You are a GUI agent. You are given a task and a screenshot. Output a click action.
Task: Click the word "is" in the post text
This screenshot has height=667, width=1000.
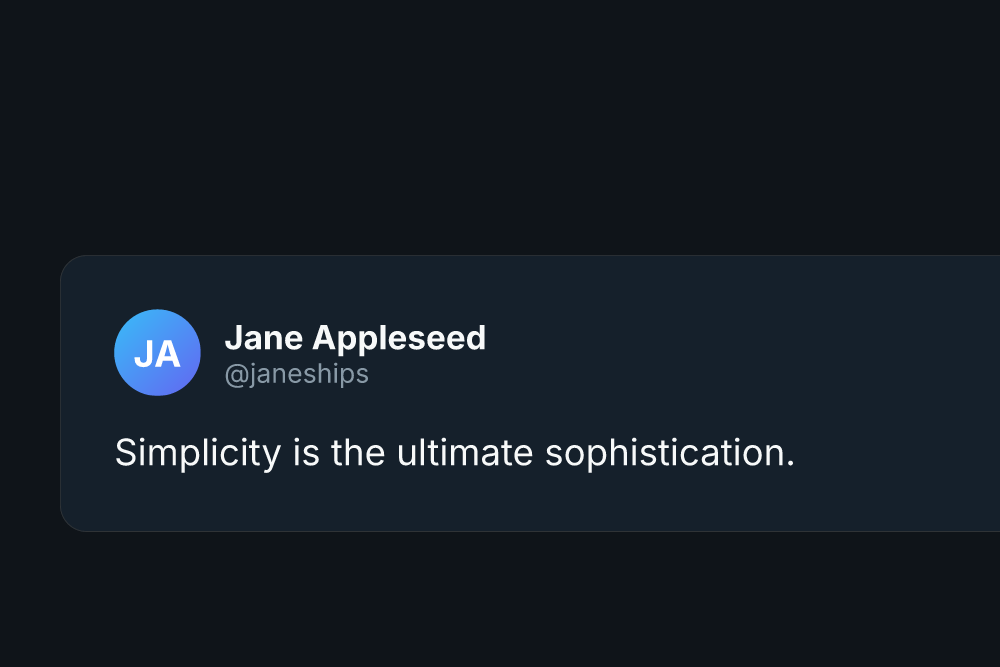306,453
